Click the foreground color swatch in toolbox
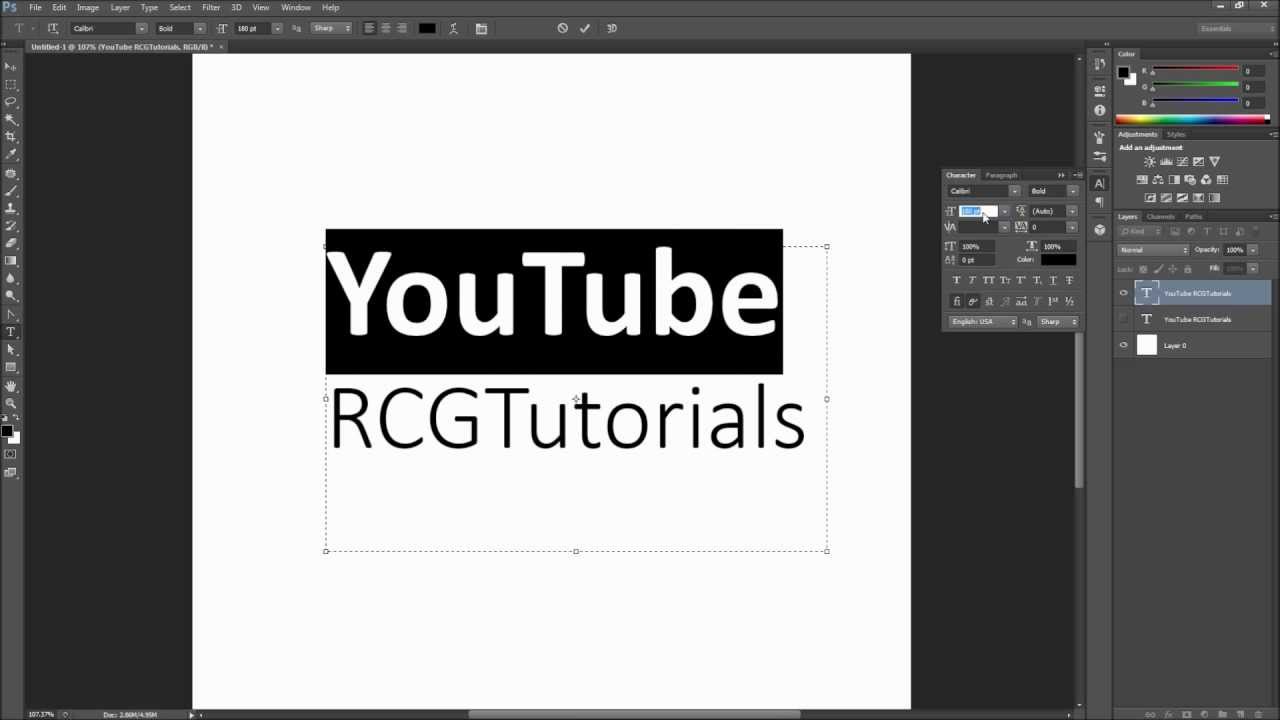The width and height of the screenshot is (1280, 720). (6, 431)
